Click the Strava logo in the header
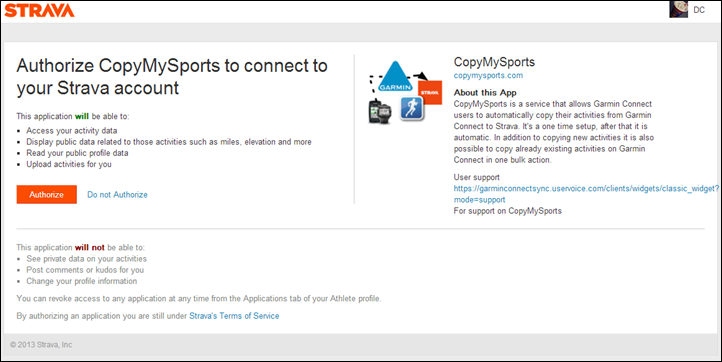 point(39,11)
